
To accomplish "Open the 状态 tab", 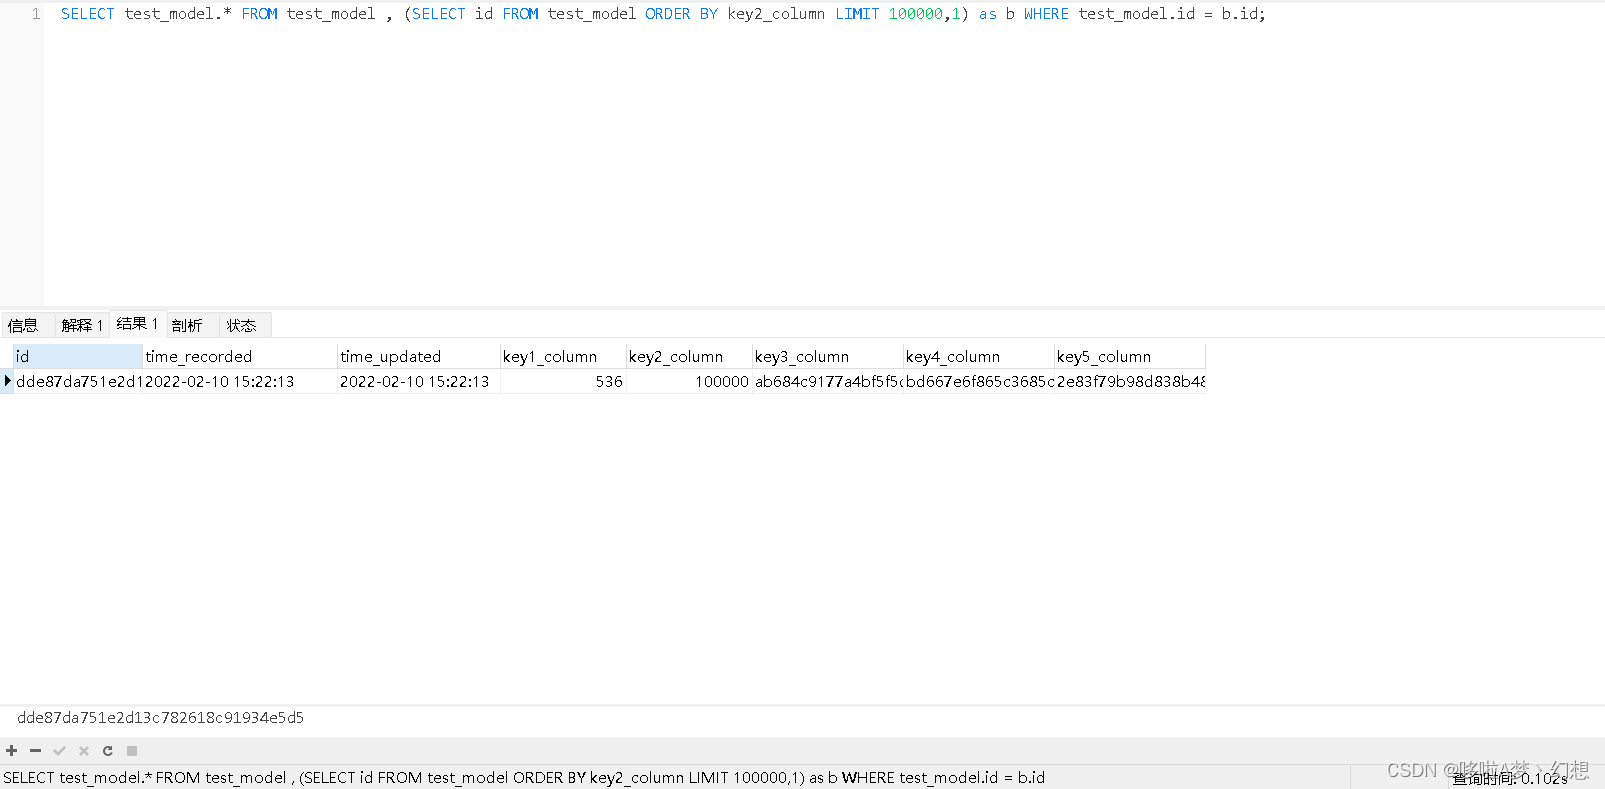I will tap(241, 325).
